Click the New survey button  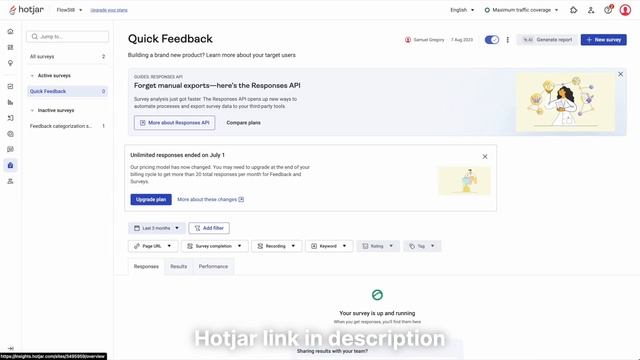pos(604,40)
